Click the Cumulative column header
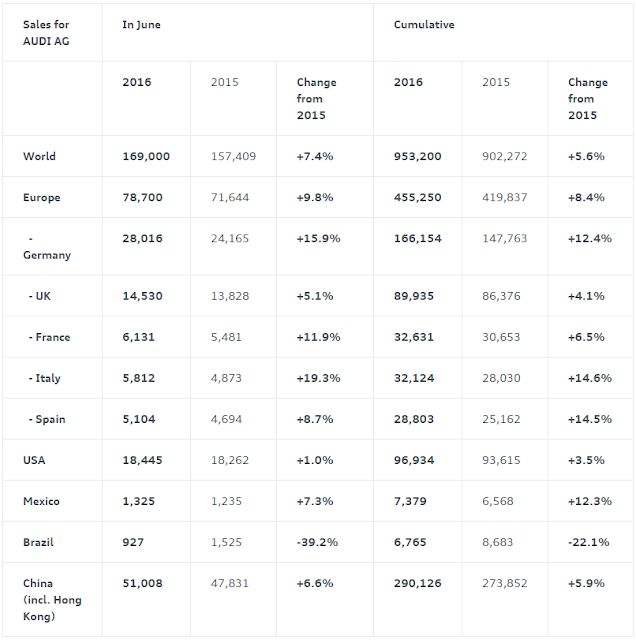Viewport: 636px width, 640px height. (424, 25)
